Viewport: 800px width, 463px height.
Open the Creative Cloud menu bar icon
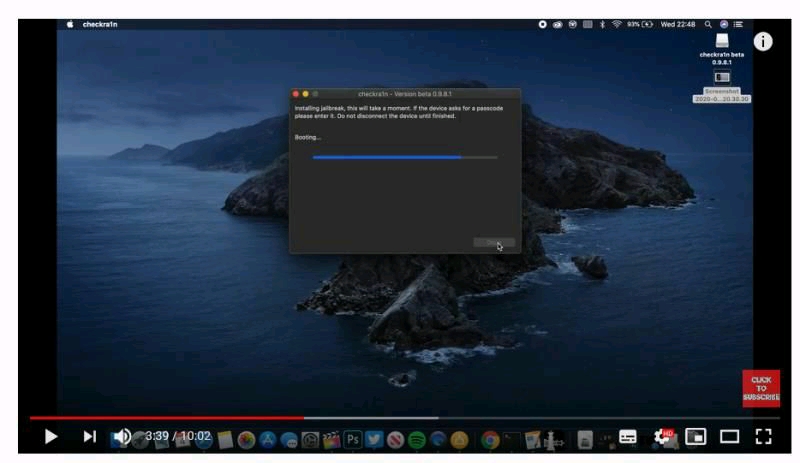557,24
